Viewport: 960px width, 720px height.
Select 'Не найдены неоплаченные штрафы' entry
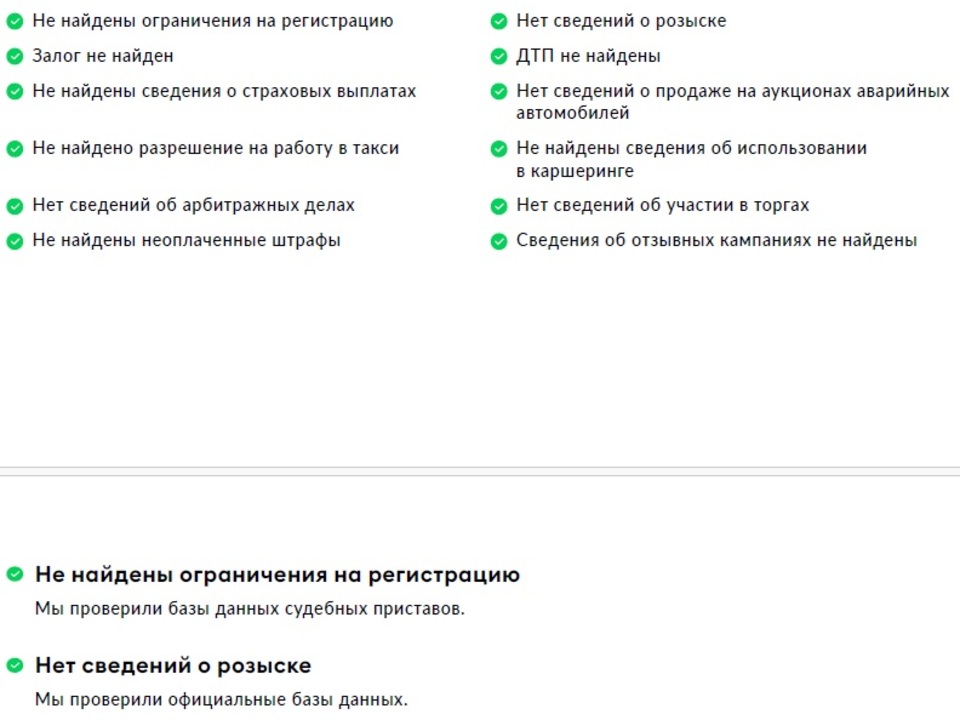(186, 240)
